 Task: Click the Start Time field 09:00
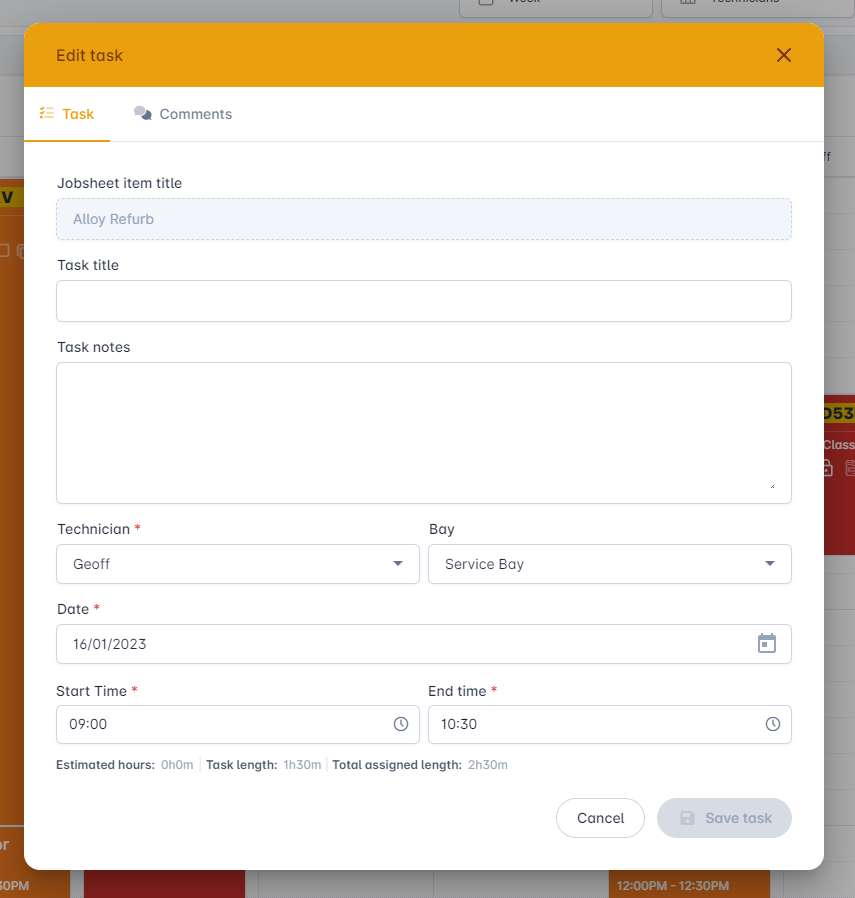tap(238, 724)
